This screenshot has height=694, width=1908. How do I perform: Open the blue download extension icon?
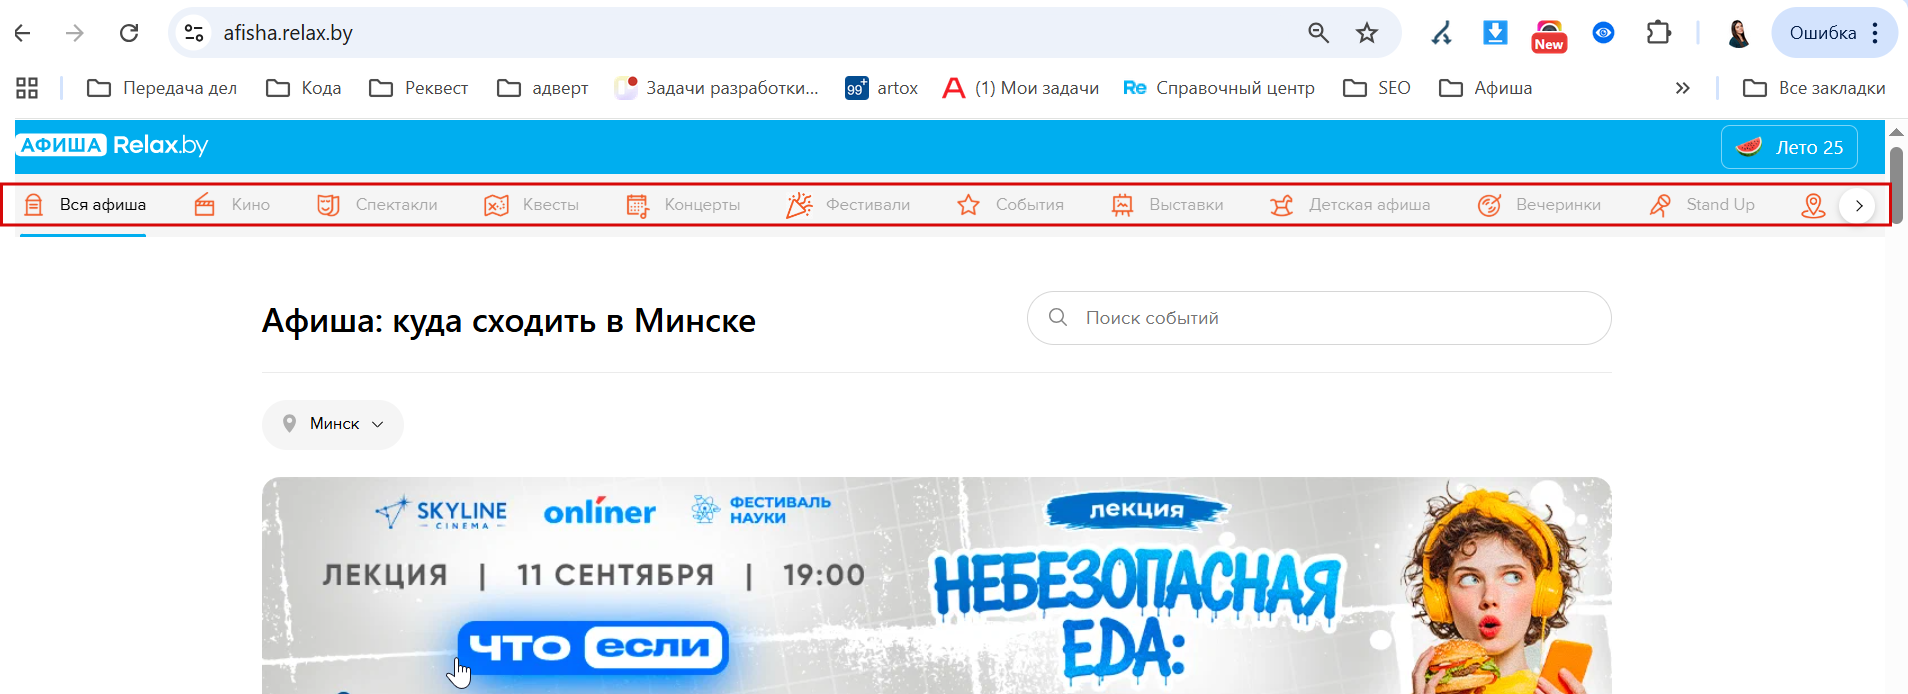tap(1495, 33)
